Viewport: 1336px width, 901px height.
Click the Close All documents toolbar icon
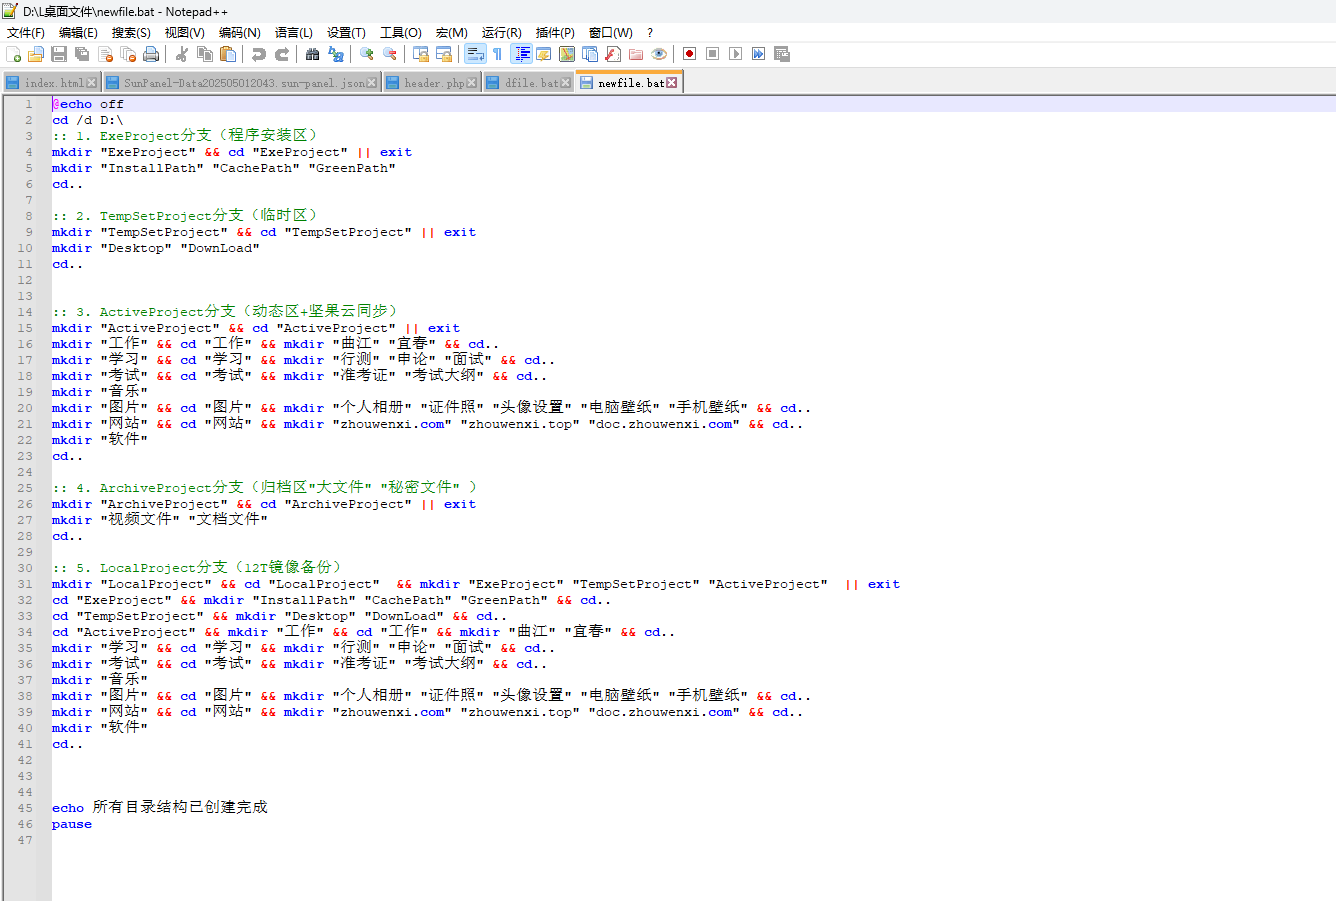pyautogui.click(x=128, y=54)
